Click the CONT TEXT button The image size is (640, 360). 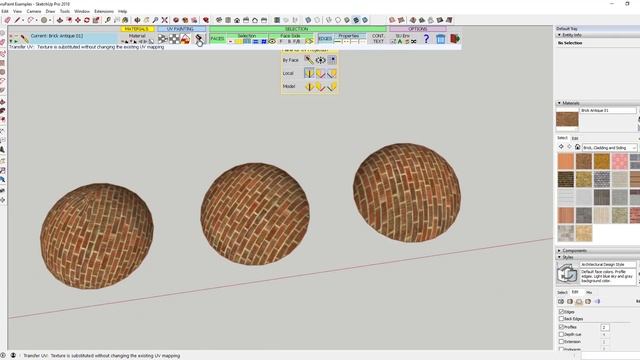pyautogui.click(x=378, y=39)
